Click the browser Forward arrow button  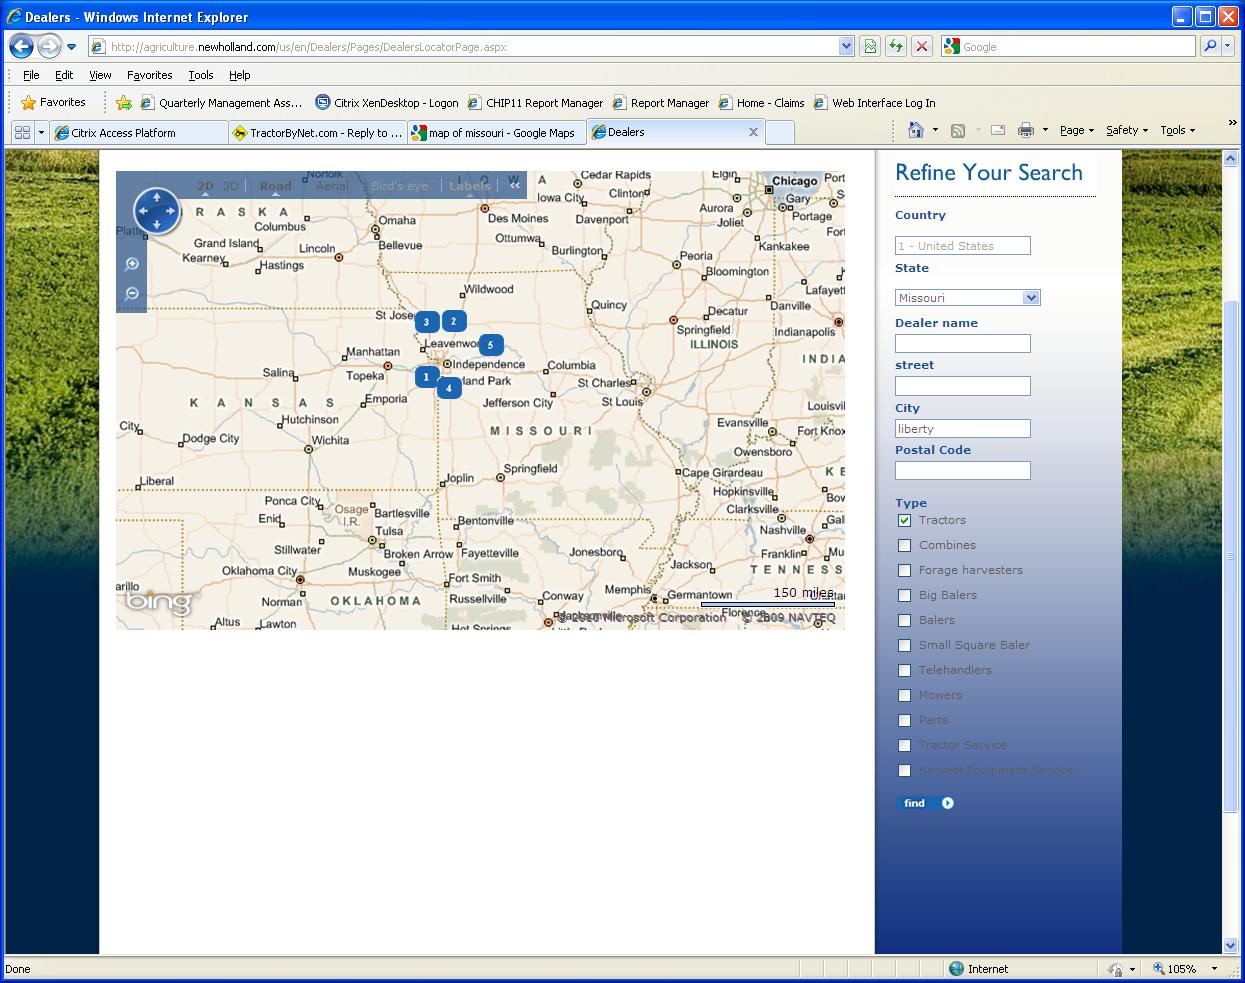coord(49,46)
